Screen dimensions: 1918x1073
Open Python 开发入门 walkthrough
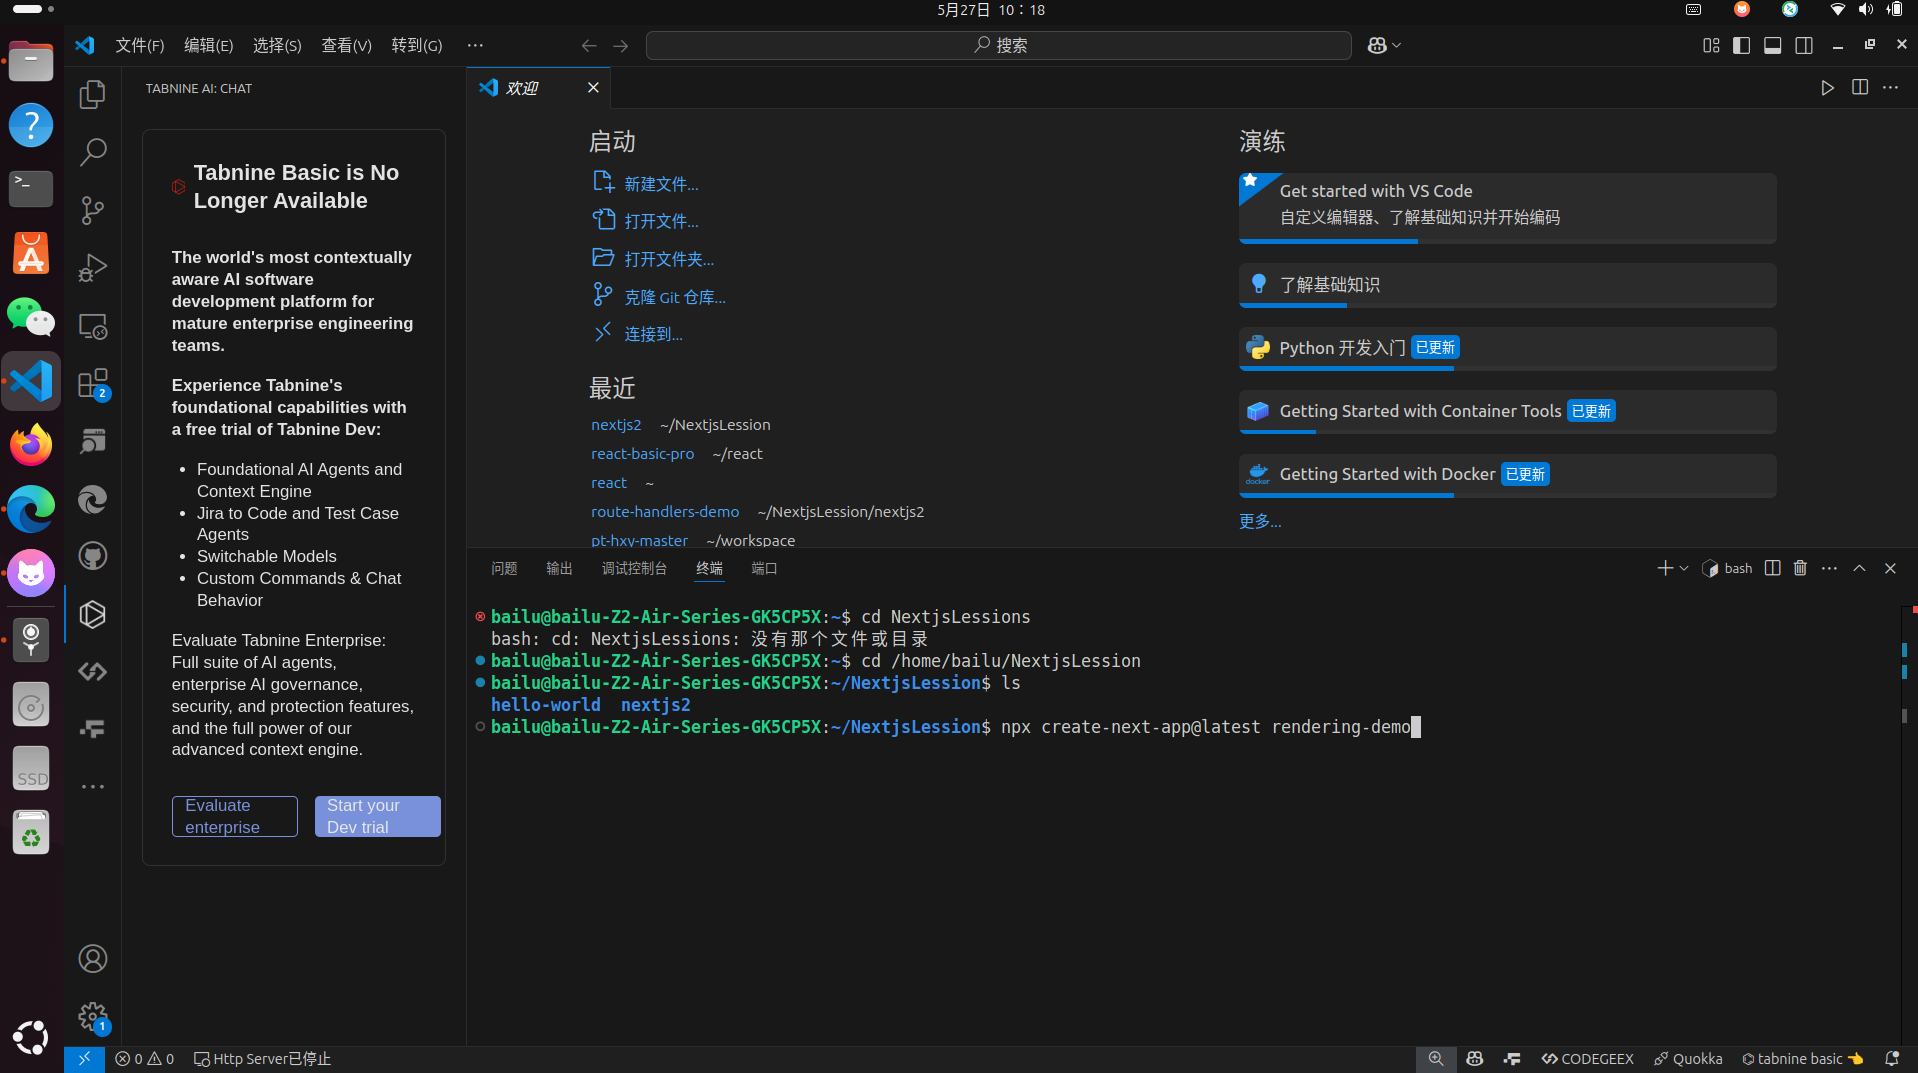click(x=1507, y=349)
